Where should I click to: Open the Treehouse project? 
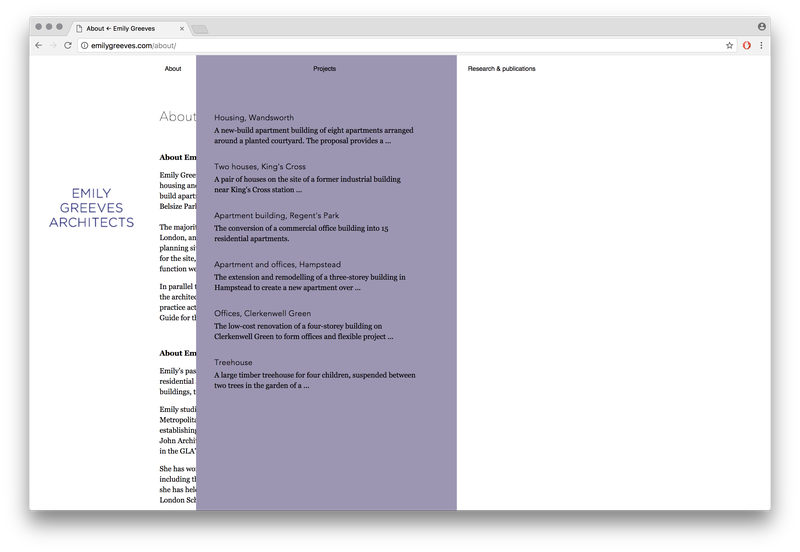coord(233,362)
